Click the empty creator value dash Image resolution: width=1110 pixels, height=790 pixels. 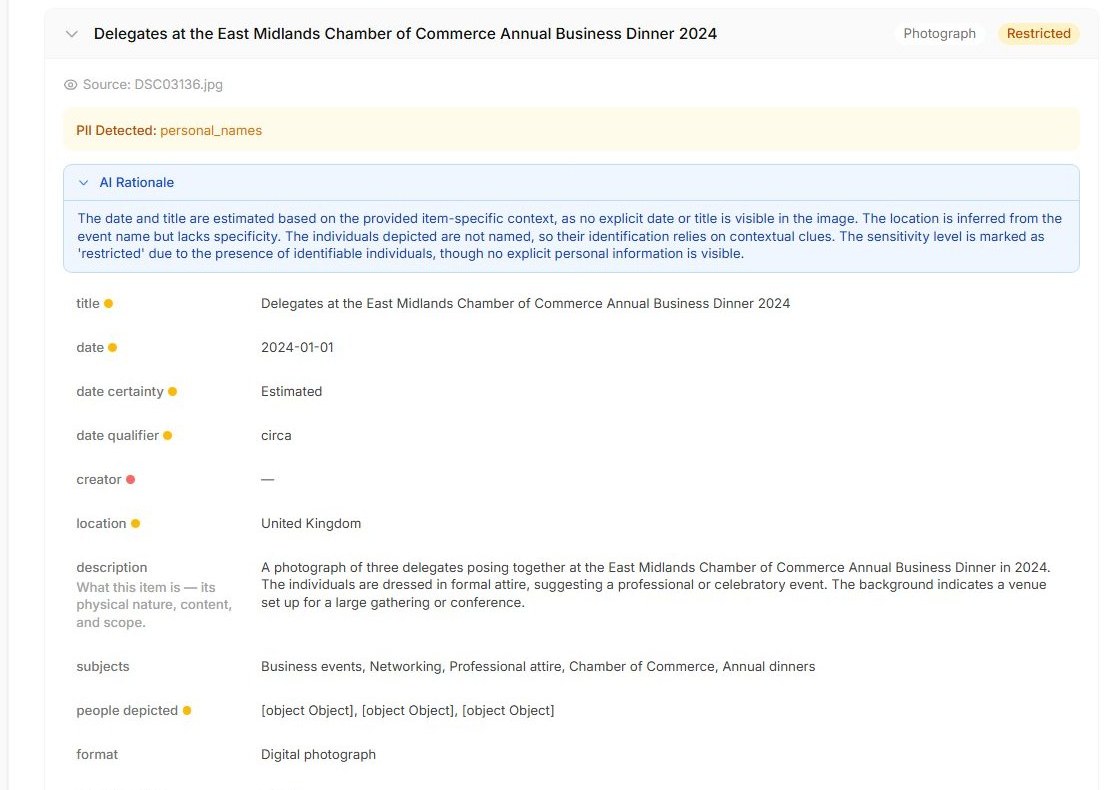[268, 479]
